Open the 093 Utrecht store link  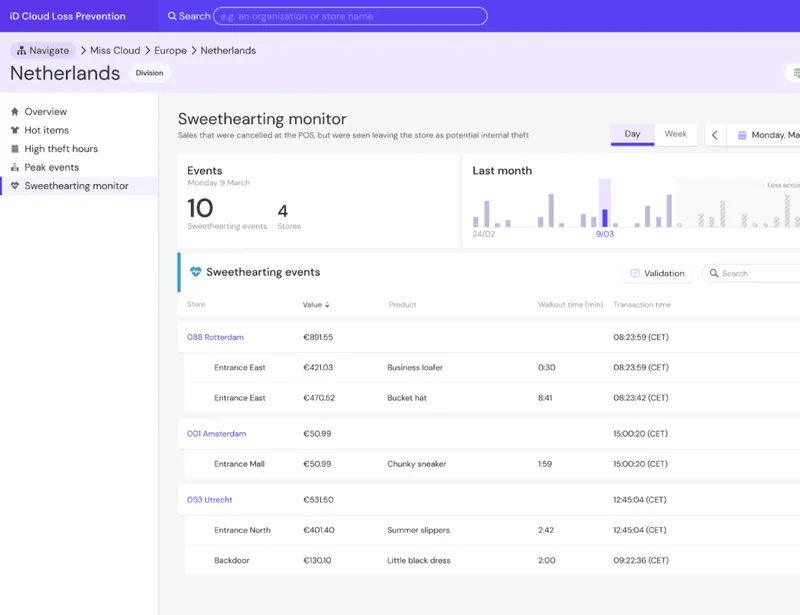pos(209,500)
